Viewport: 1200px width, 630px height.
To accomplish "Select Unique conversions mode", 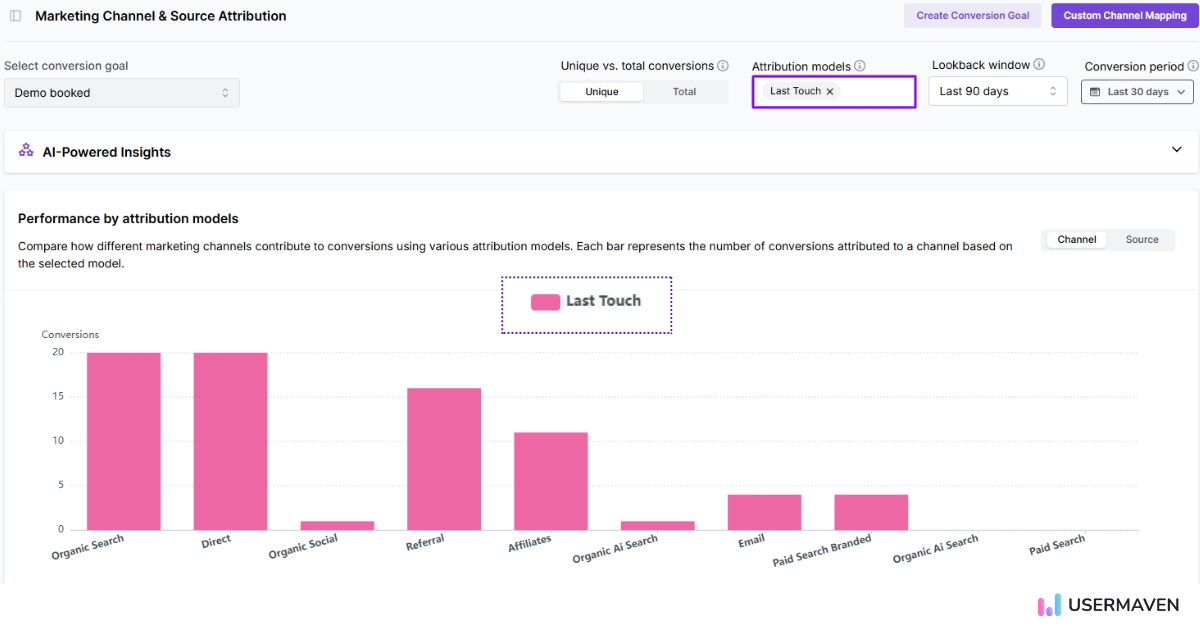I will [601, 91].
